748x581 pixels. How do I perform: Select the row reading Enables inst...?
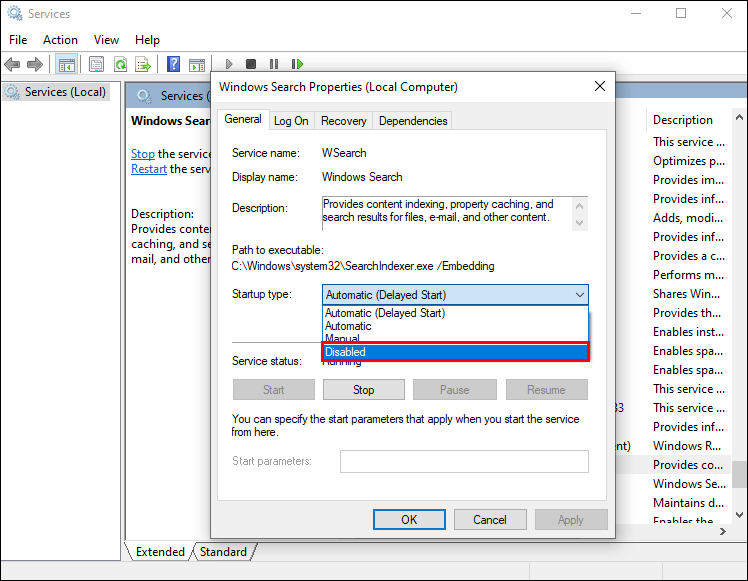pyautogui.click(x=688, y=332)
